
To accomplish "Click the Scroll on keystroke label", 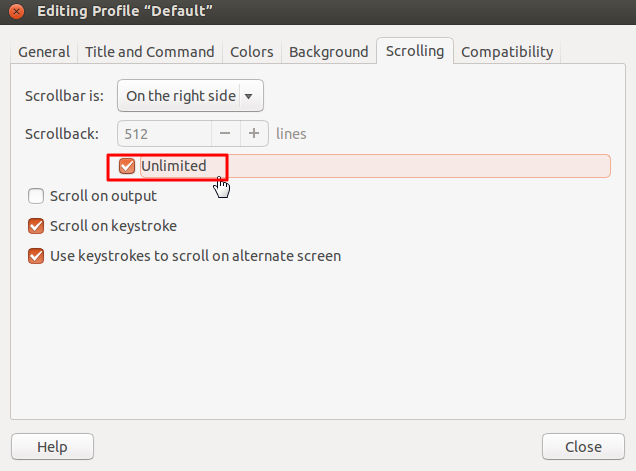I will (x=113, y=226).
